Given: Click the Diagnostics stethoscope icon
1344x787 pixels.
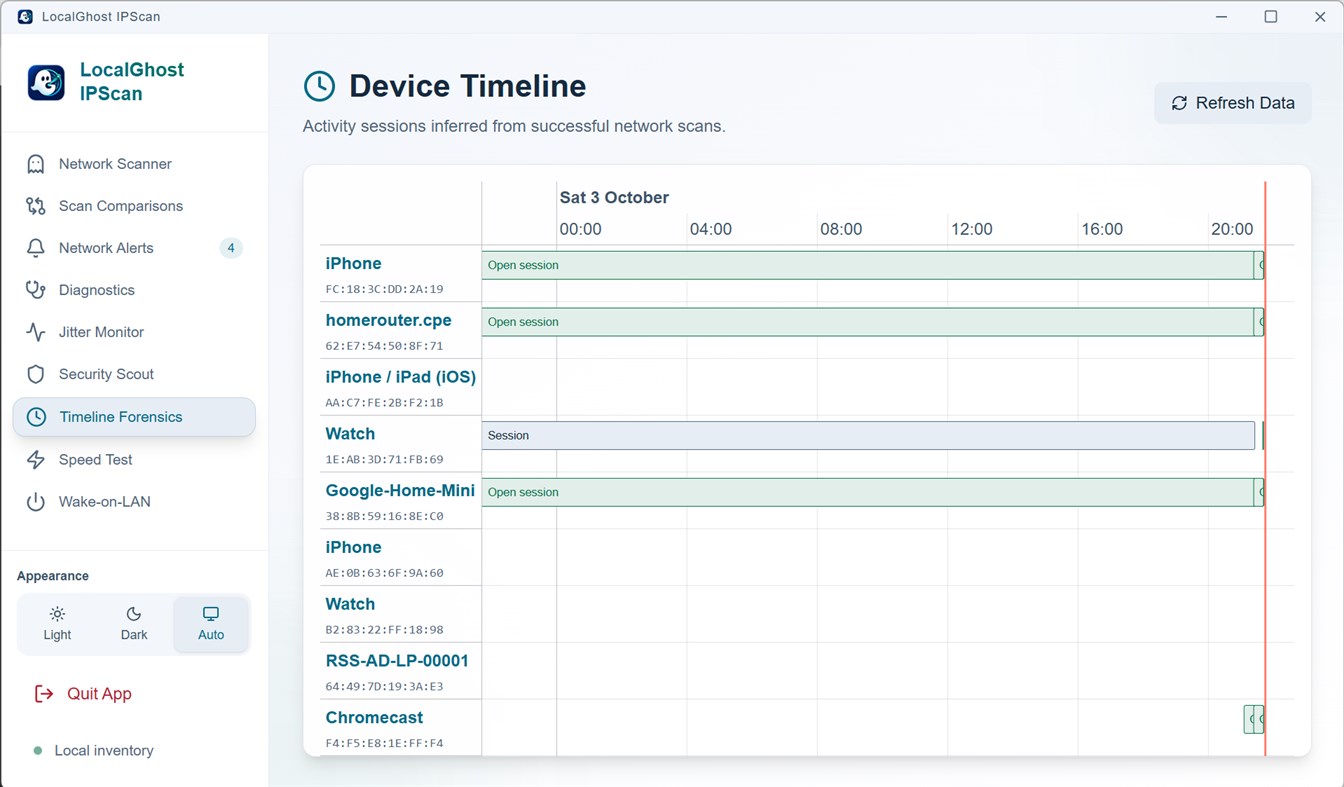Looking at the screenshot, I should 36,290.
